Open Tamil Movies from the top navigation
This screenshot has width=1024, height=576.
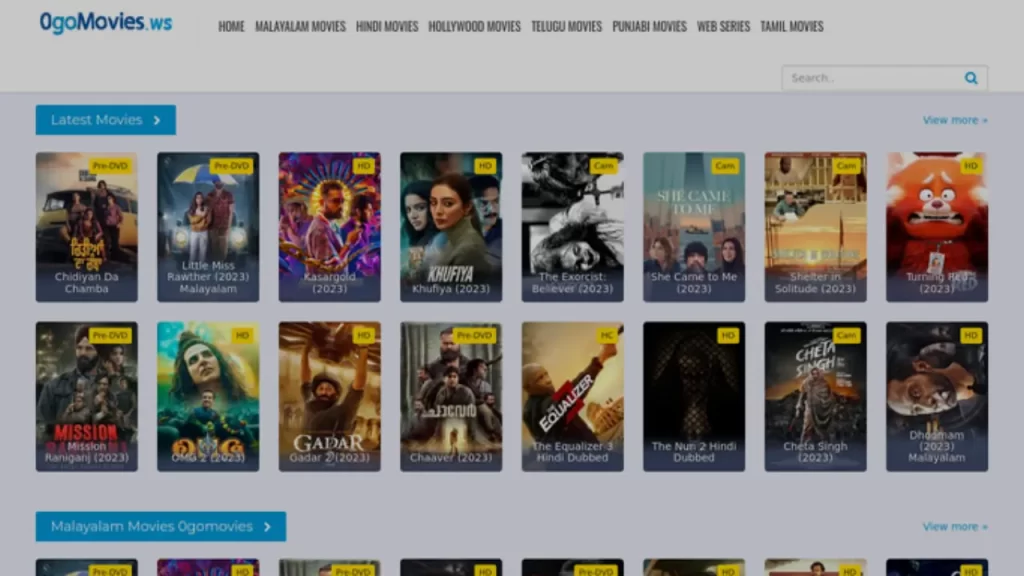[x=791, y=27]
